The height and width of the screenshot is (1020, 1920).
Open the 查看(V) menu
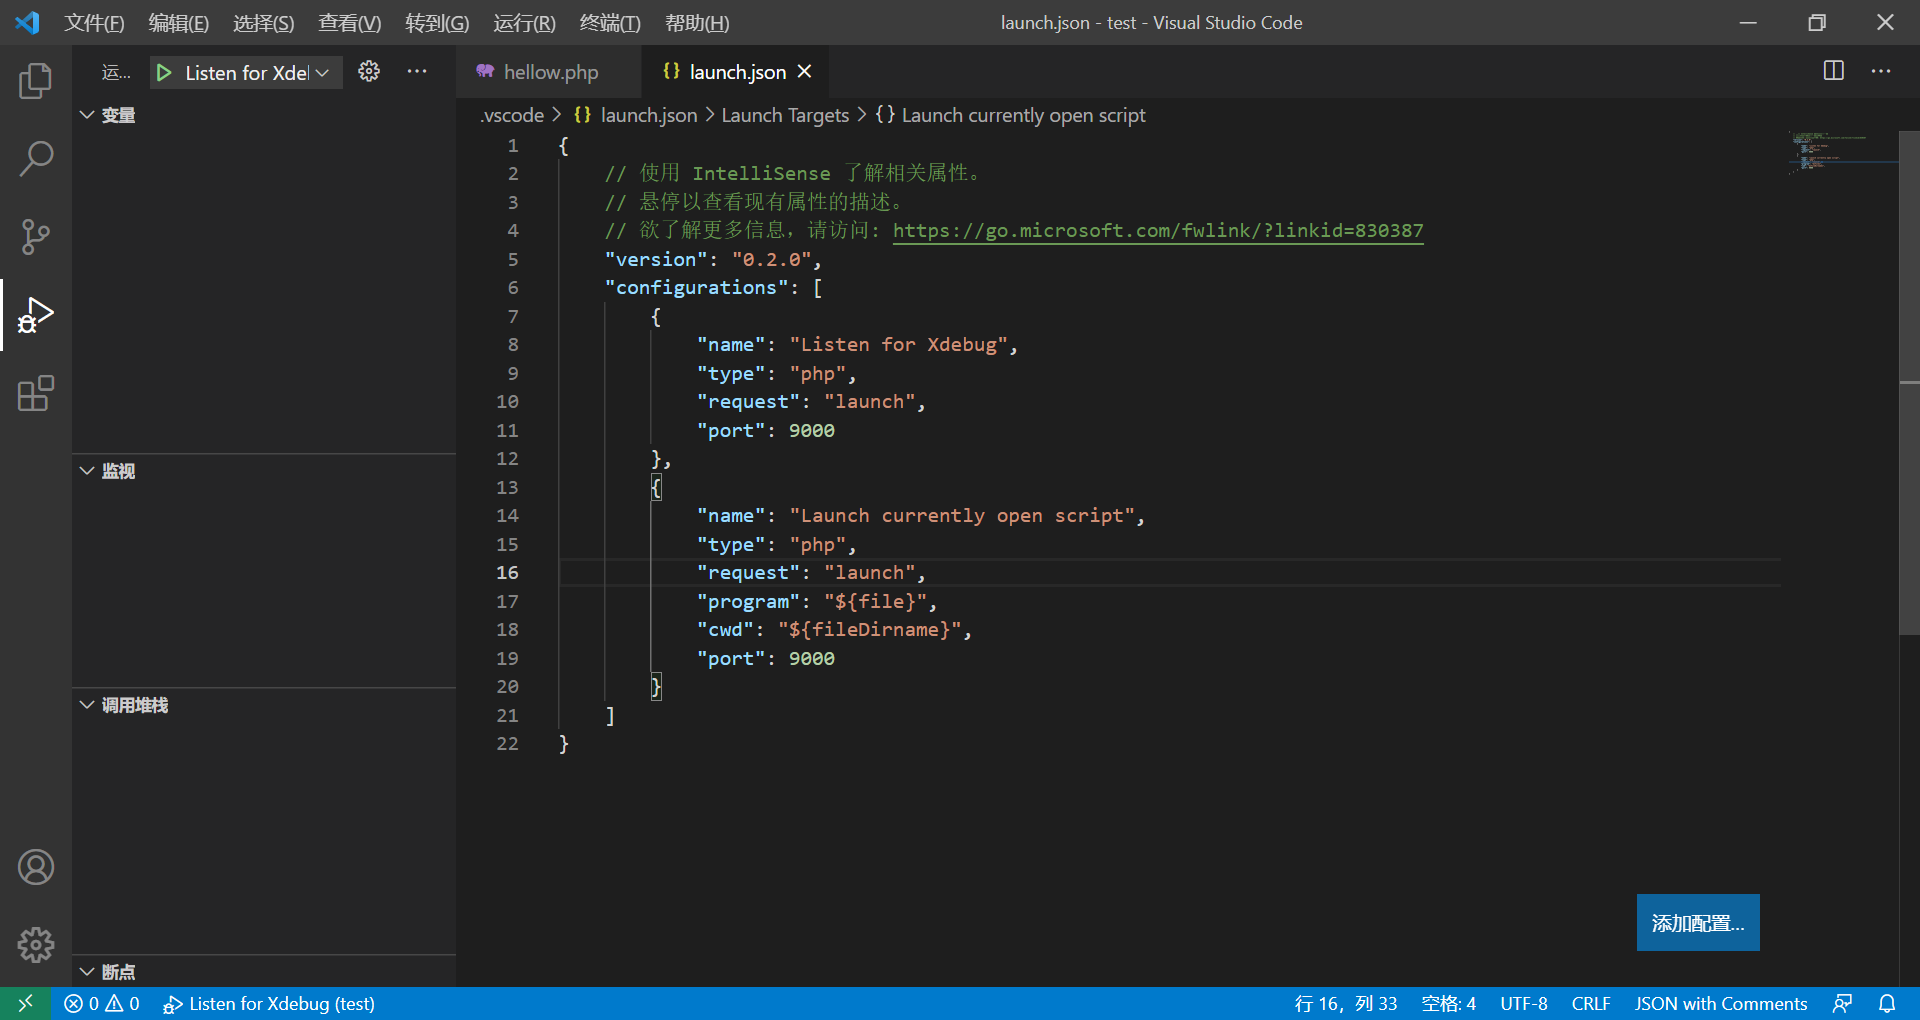tap(350, 22)
